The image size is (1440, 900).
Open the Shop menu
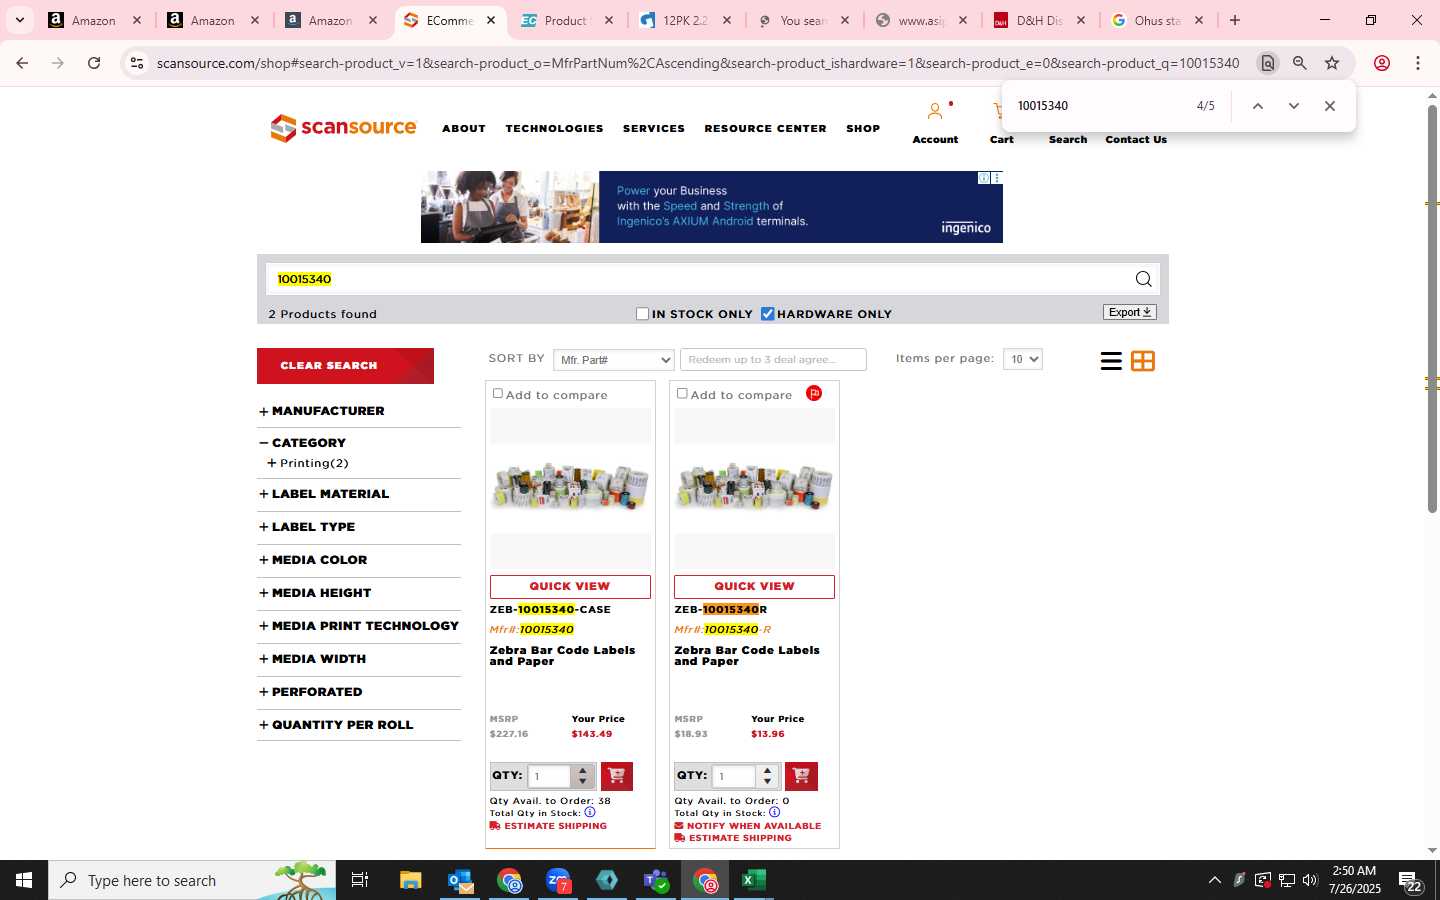tap(863, 129)
